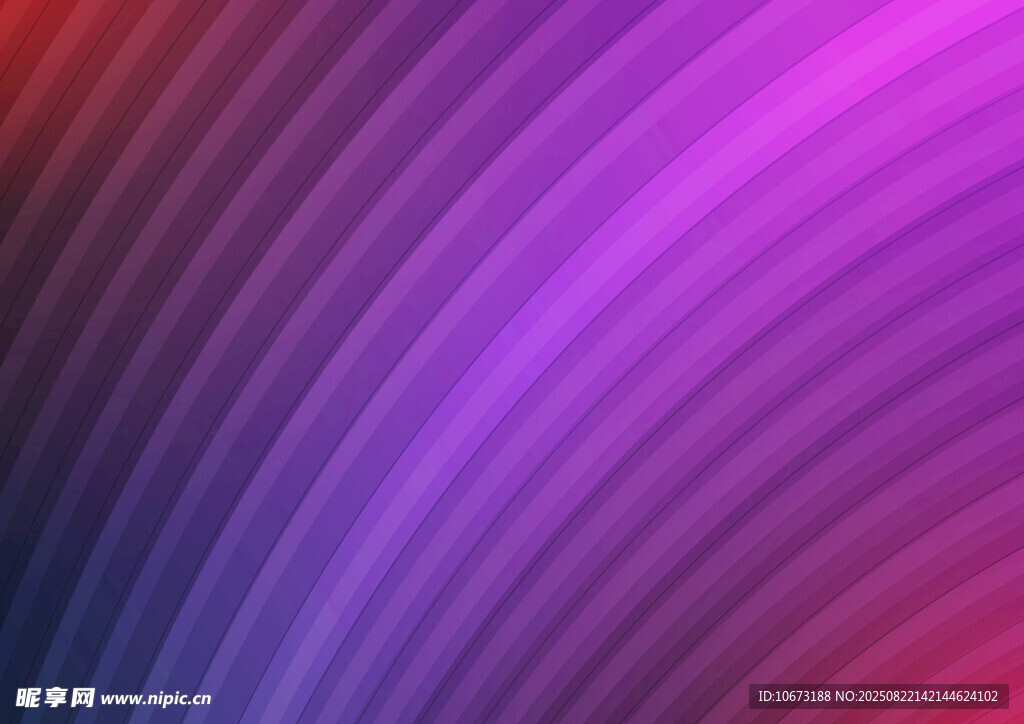Click the 享 character in the logo
Screen dimensions: 1024x724
pos(56,697)
